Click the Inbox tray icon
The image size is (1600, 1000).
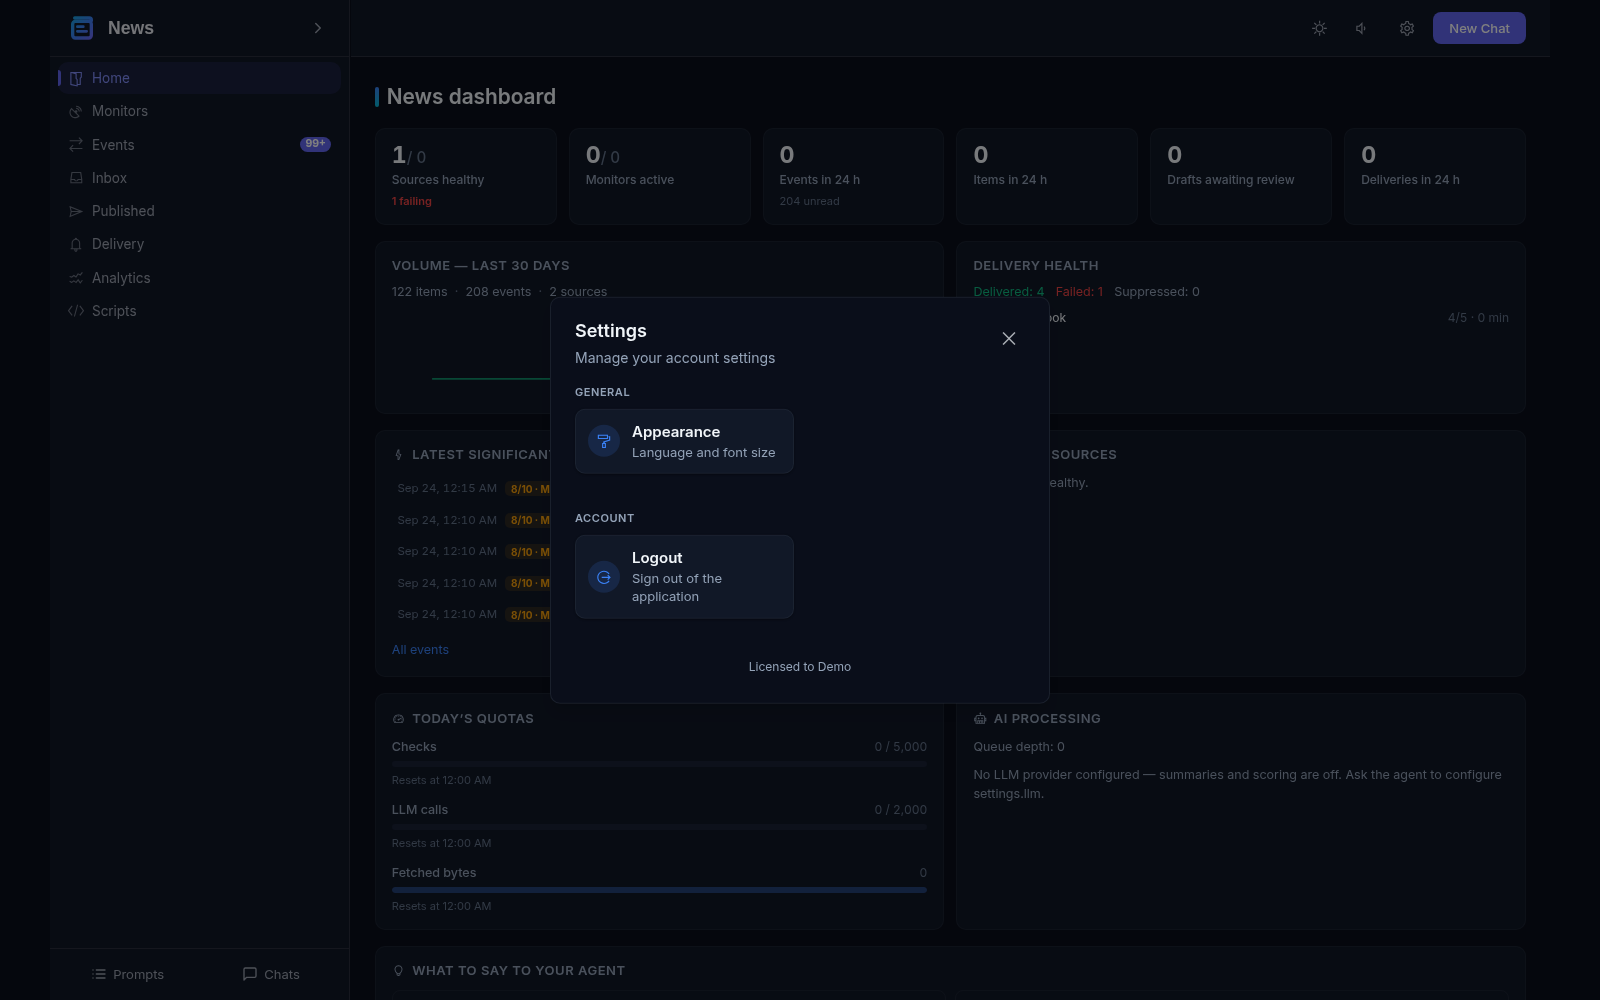pos(76,178)
